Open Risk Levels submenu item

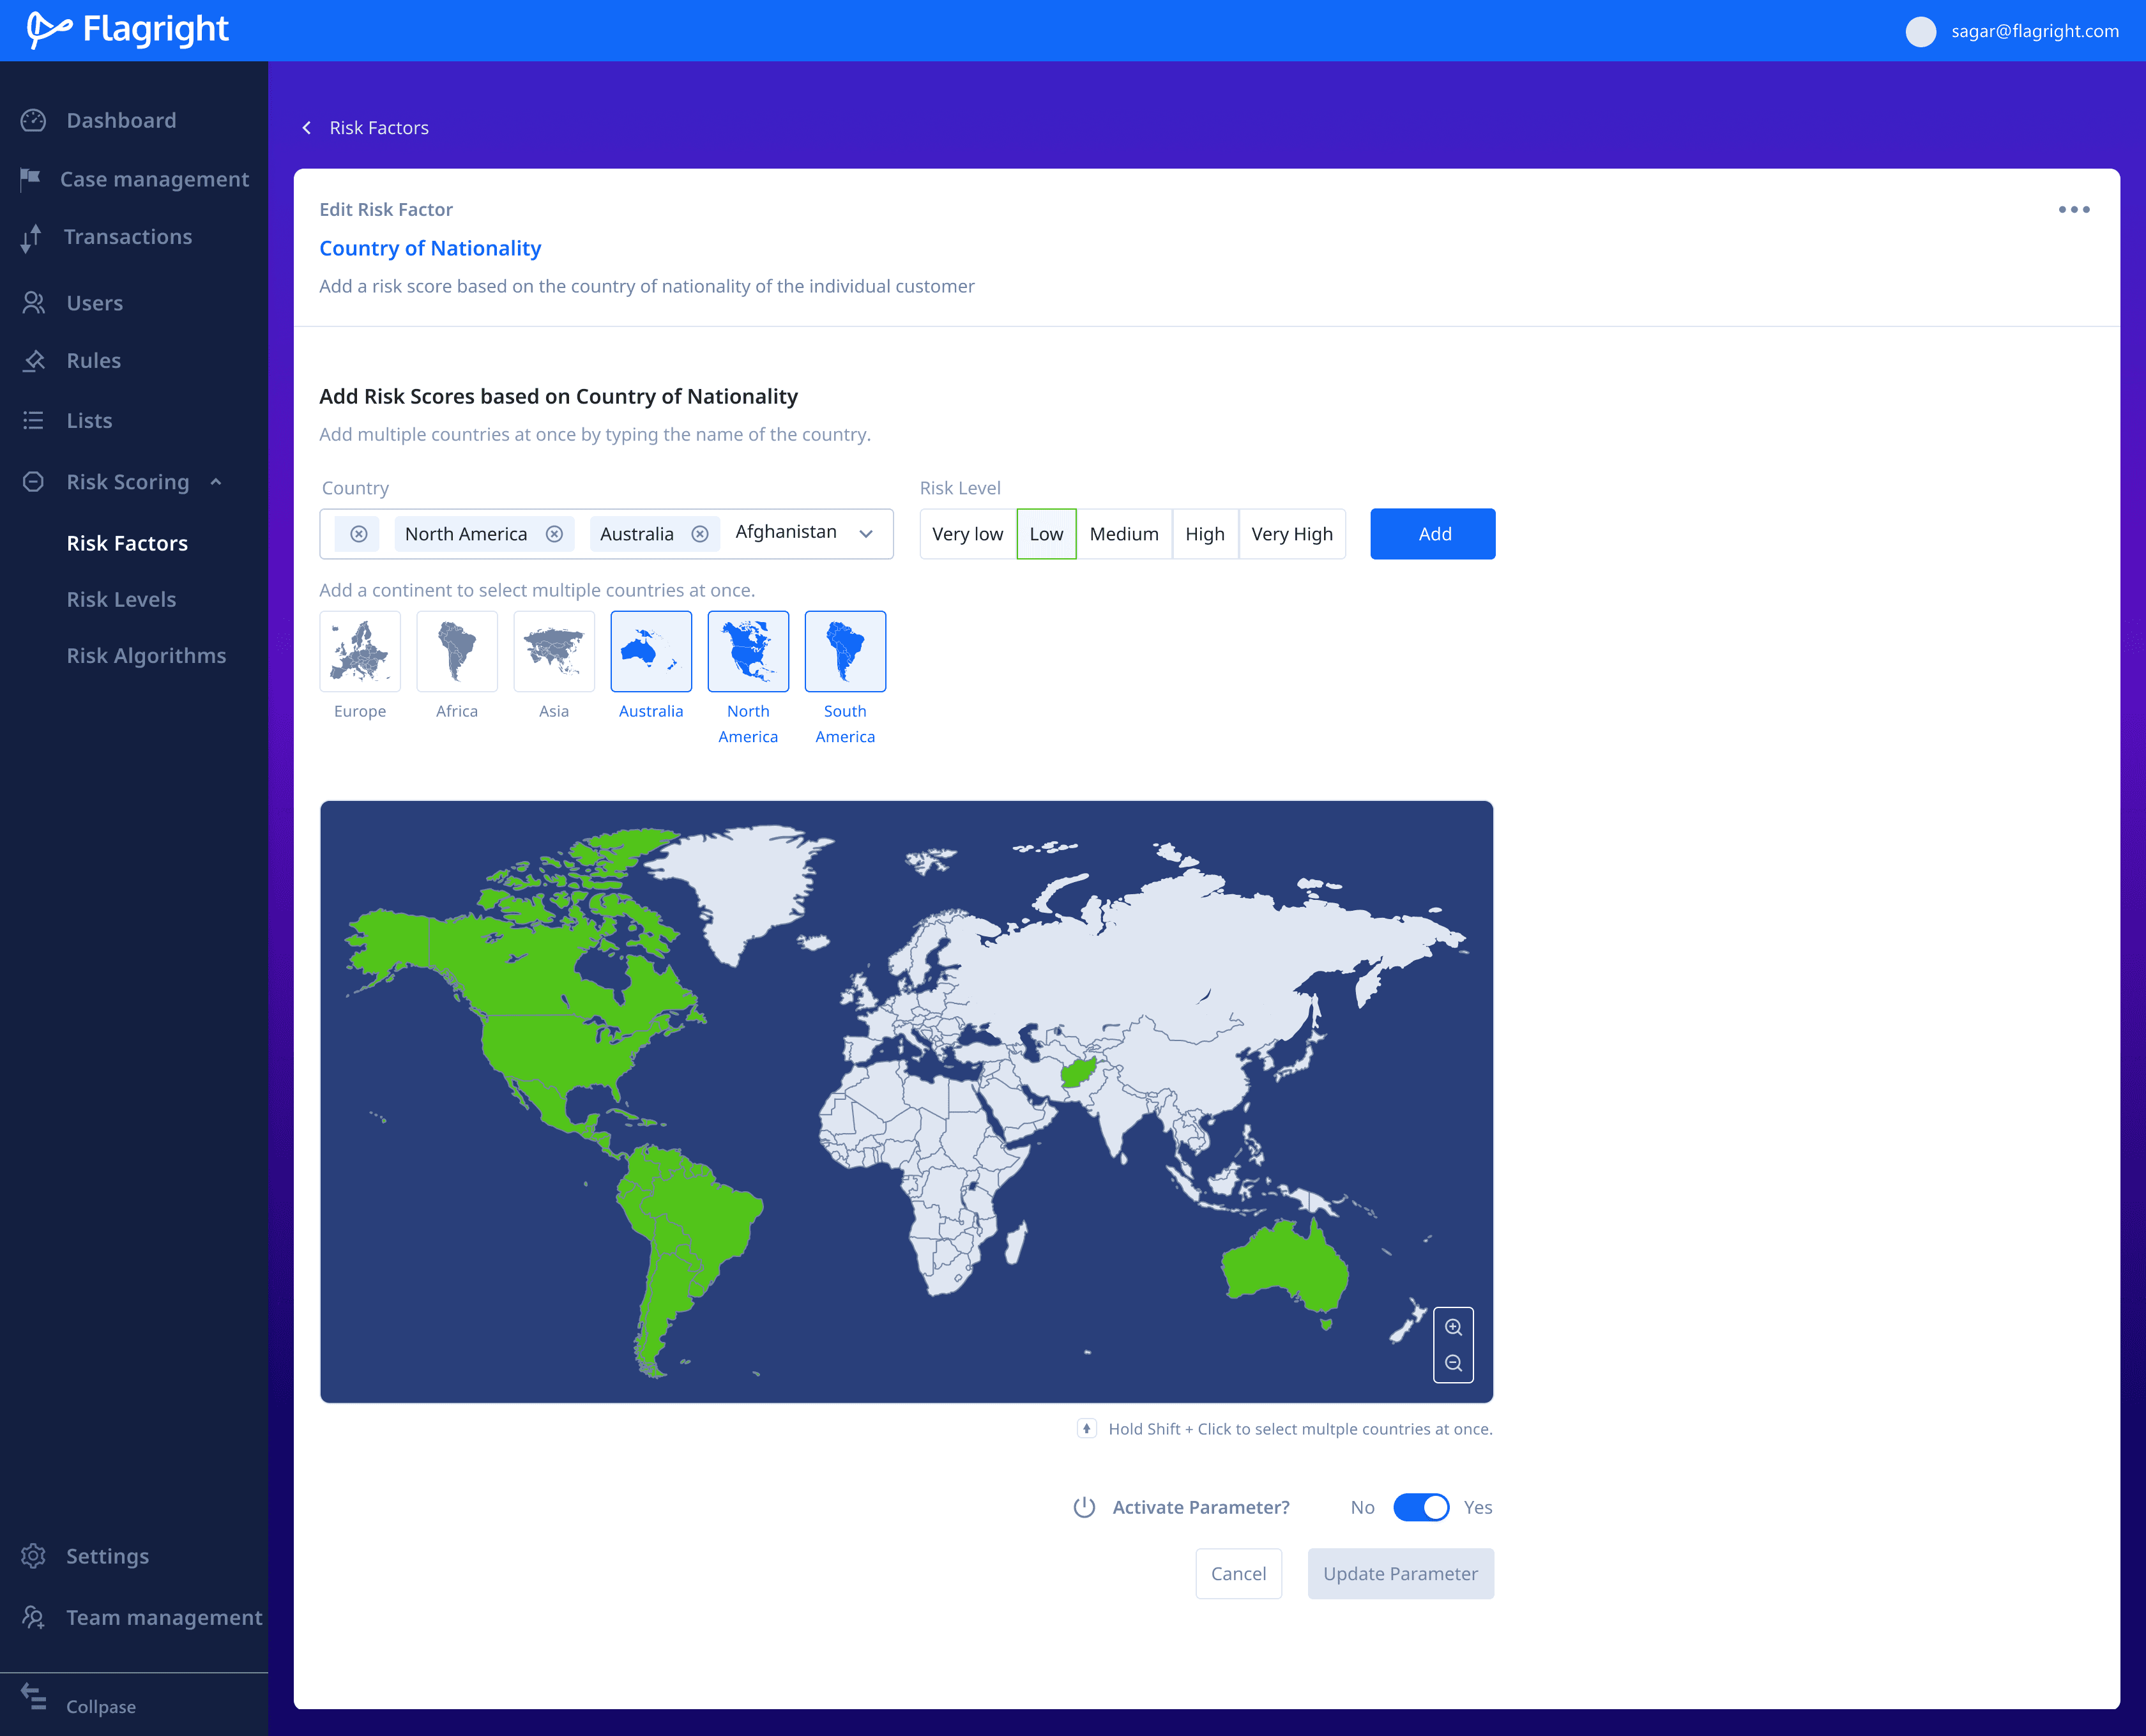121,599
